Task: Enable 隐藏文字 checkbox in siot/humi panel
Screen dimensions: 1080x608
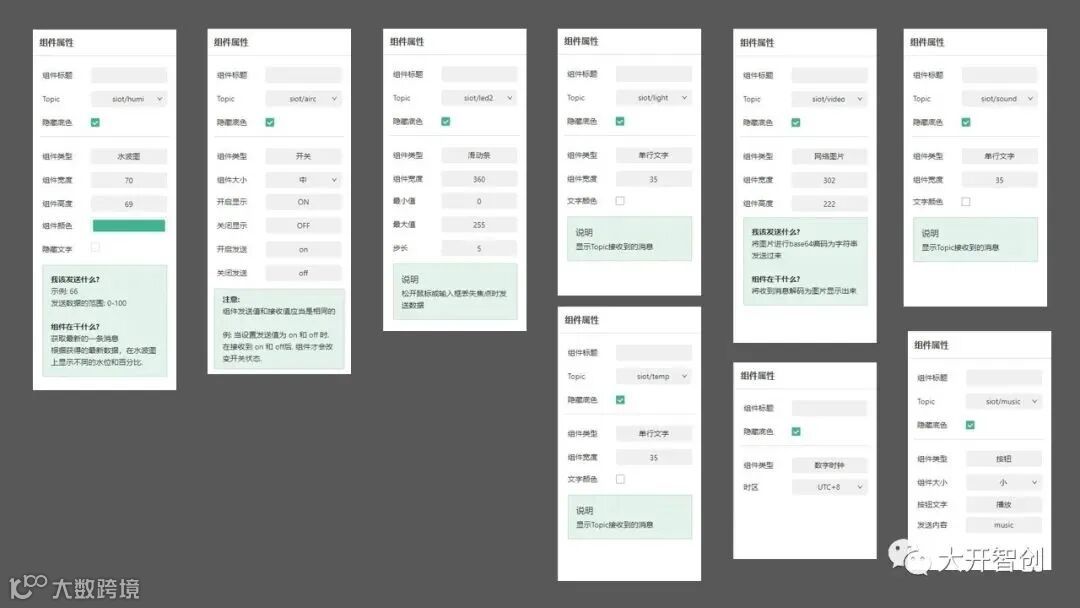Action: (95, 247)
